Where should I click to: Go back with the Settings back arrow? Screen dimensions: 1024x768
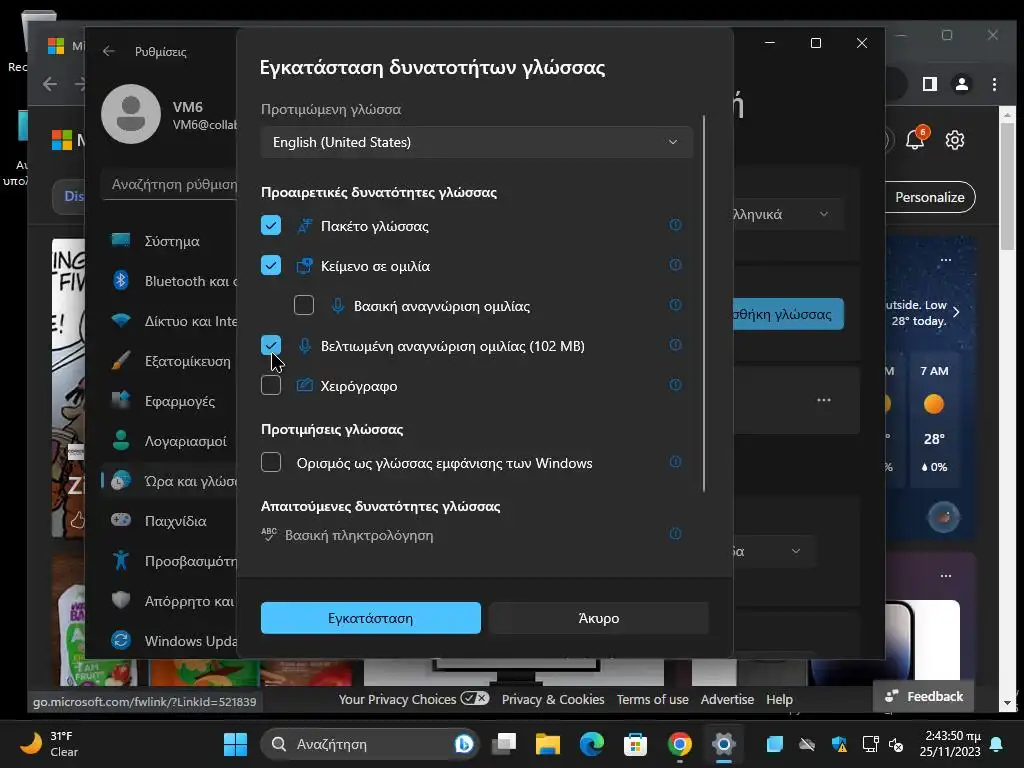108,52
